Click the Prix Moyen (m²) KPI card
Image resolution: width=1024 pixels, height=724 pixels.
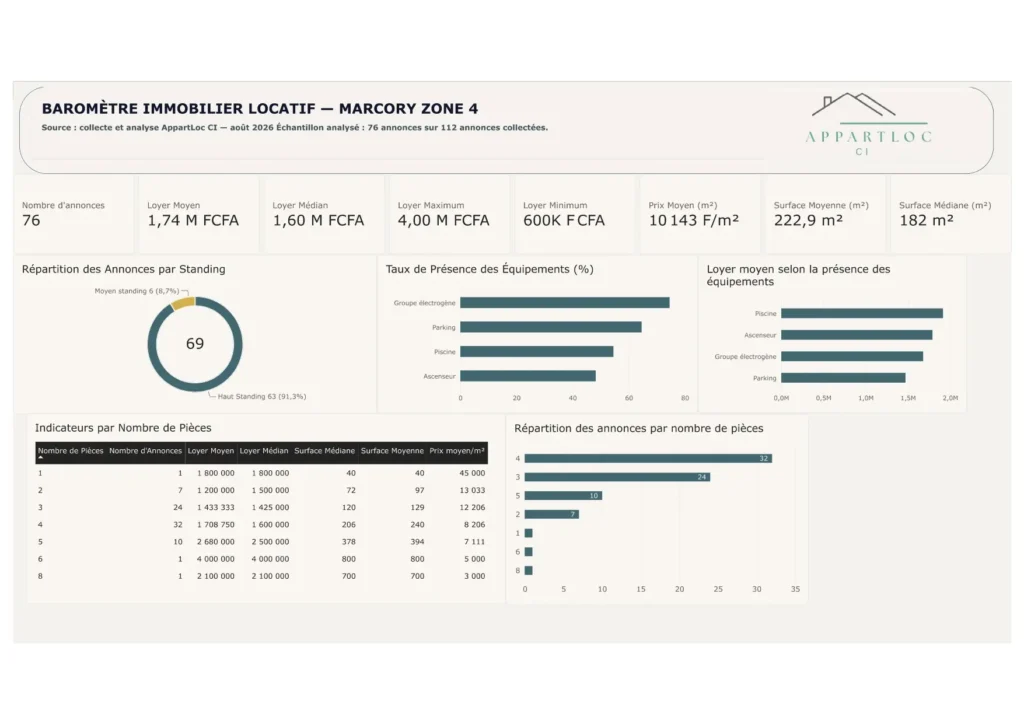pos(699,214)
